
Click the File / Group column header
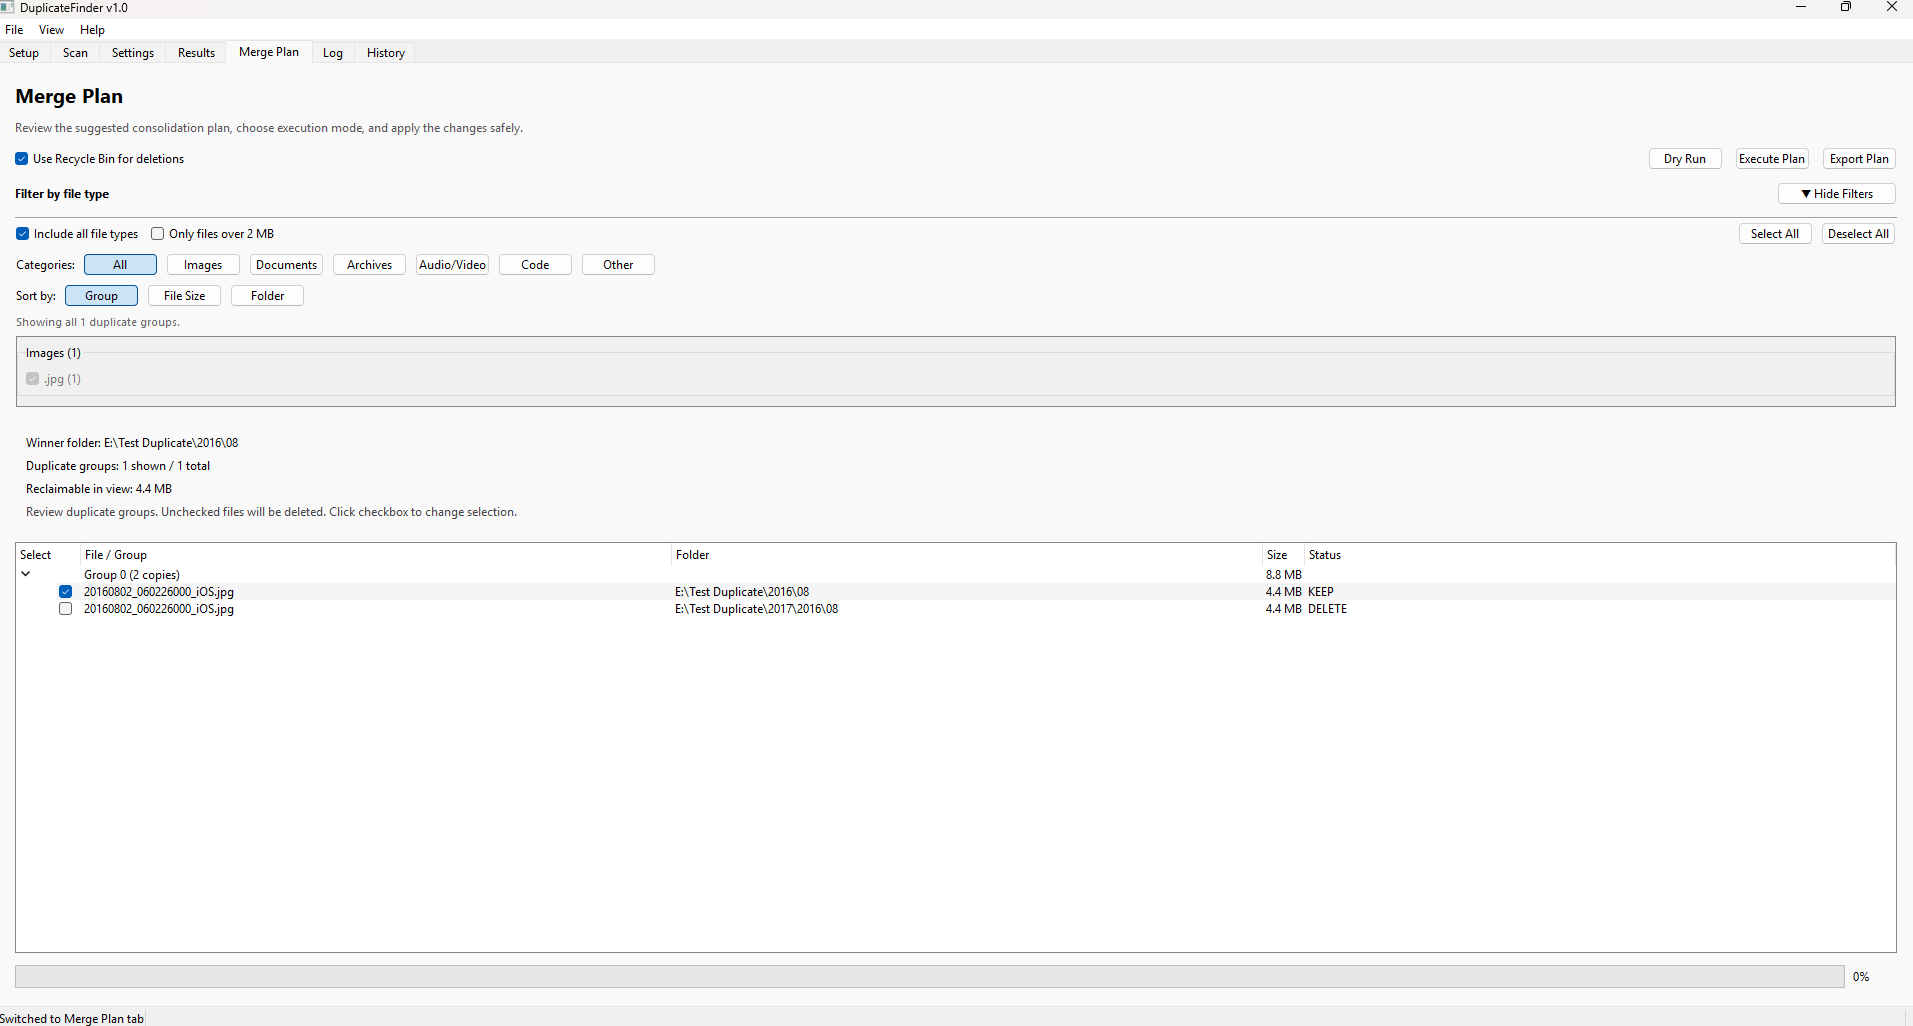[x=374, y=555]
